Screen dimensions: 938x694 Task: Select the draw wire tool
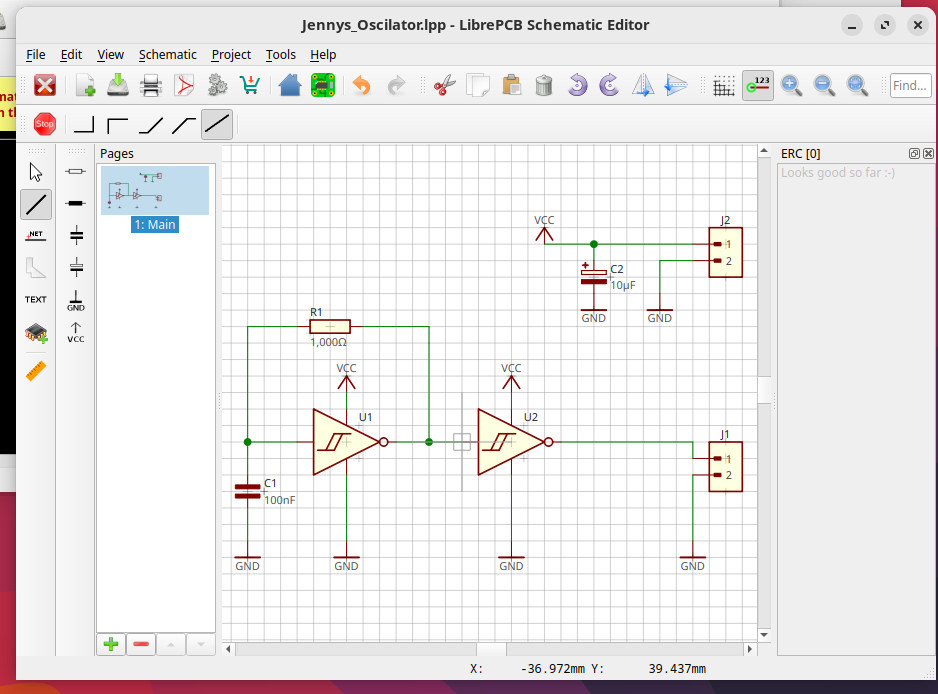tap(36, 204)
